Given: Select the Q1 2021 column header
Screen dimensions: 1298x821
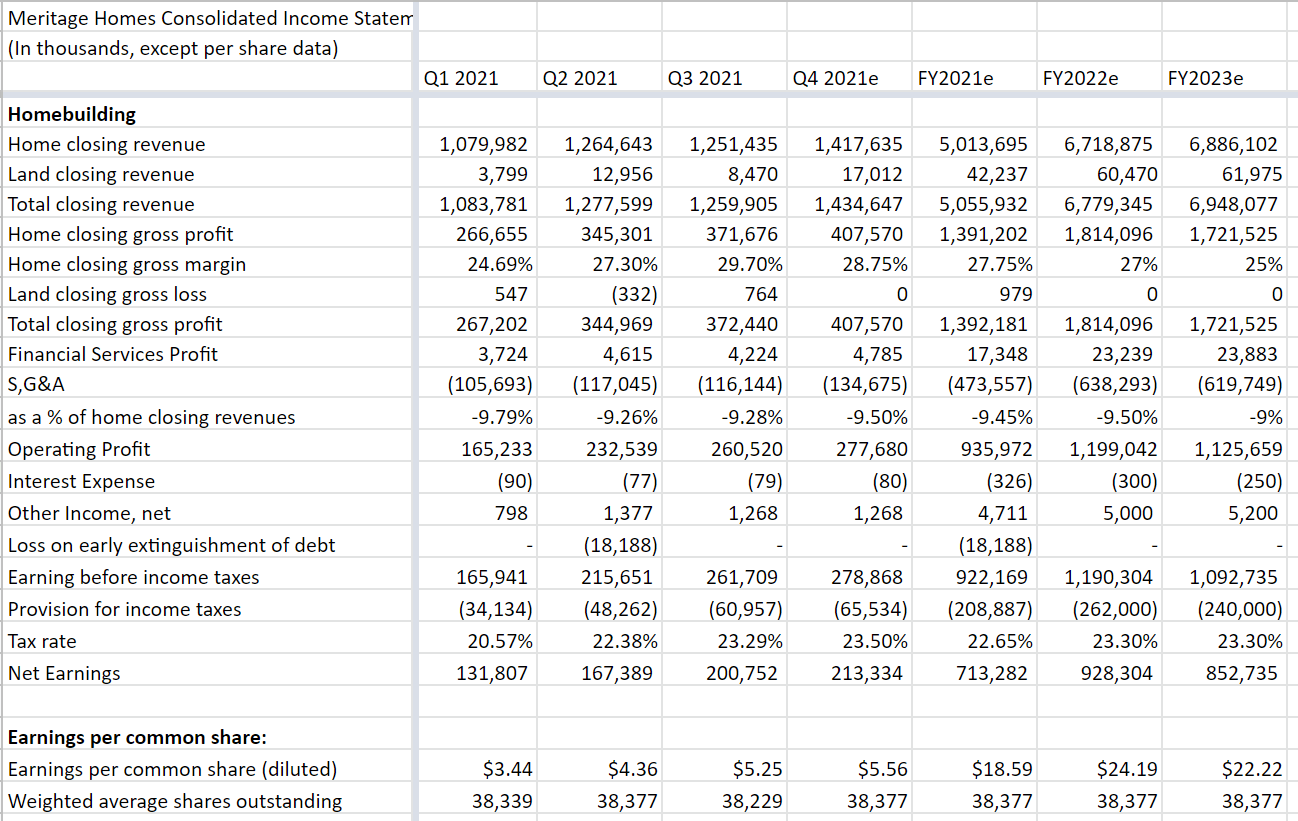Looking at the screenshot, I should [x=461, y=78].
